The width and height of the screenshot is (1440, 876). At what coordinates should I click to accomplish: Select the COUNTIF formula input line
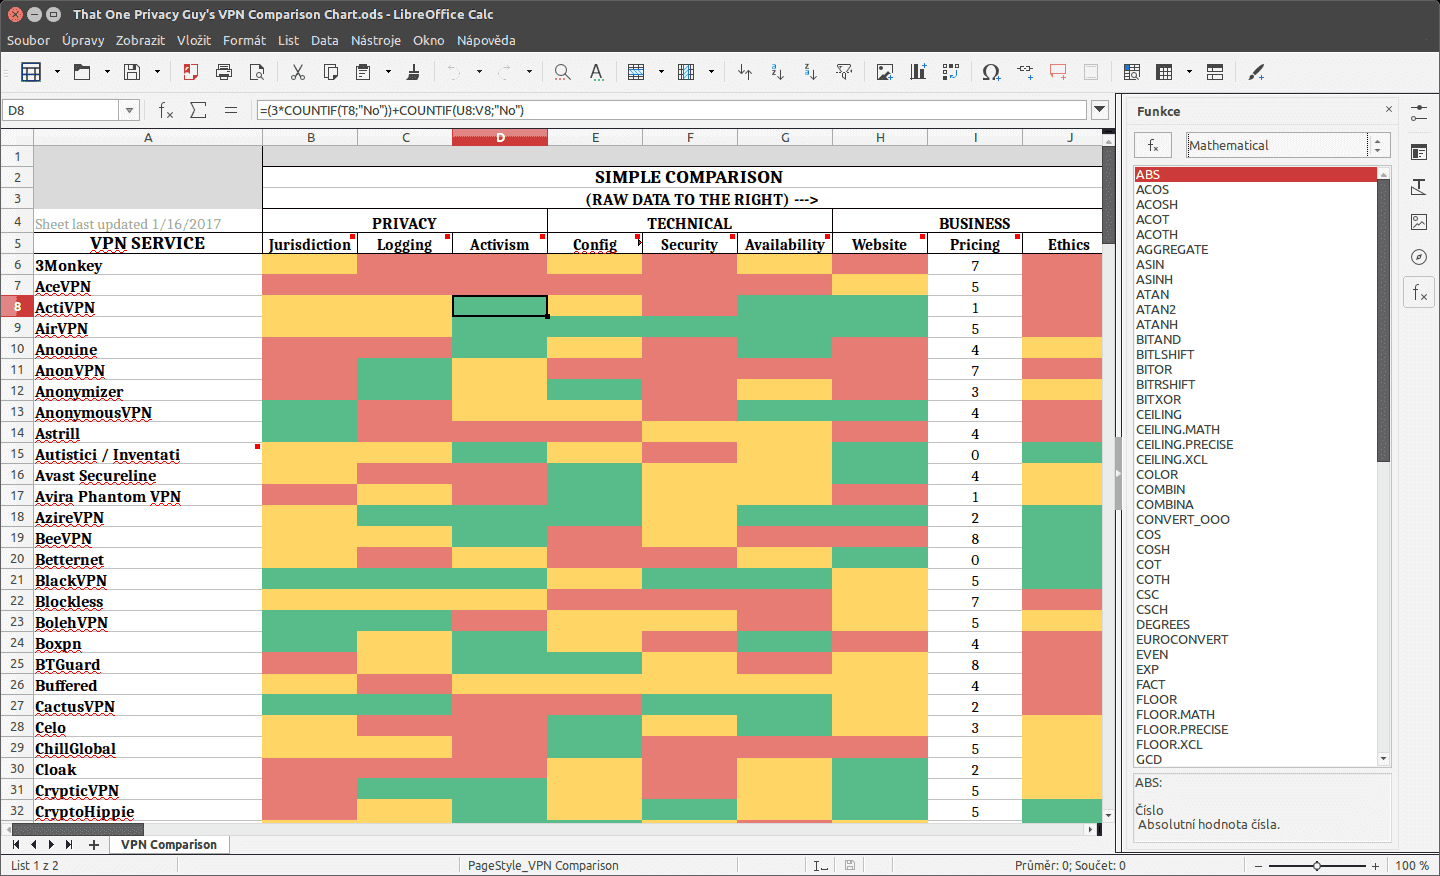click(x=671, y=110)
